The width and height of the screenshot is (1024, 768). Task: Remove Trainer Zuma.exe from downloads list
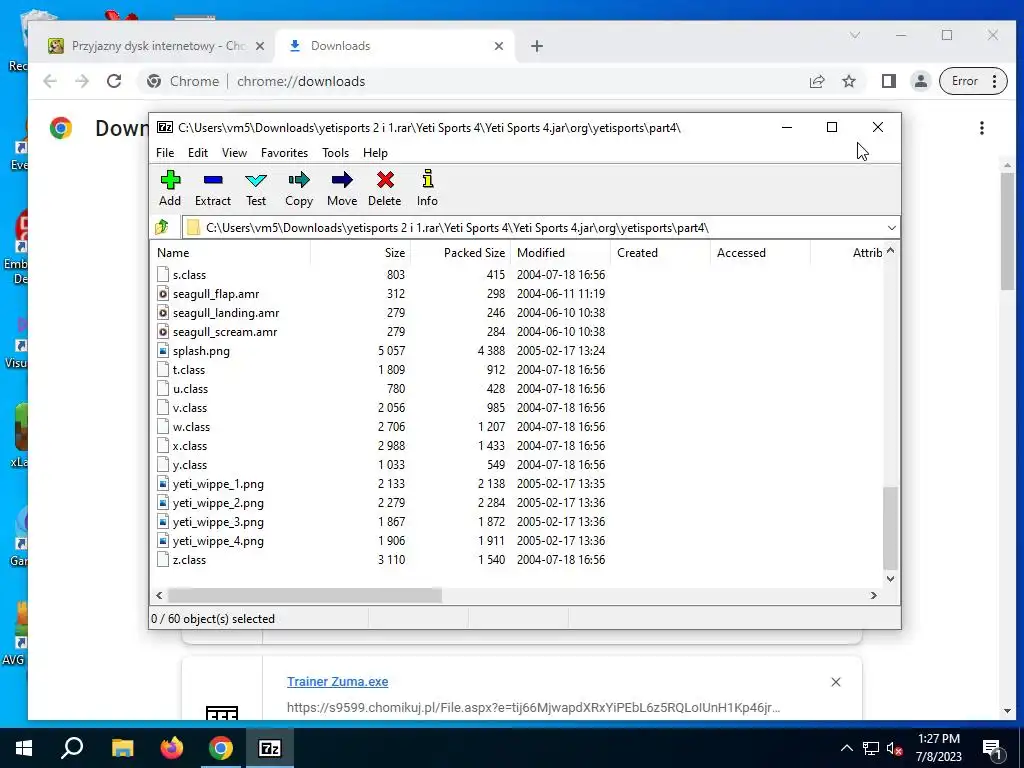tap(836, 682)
